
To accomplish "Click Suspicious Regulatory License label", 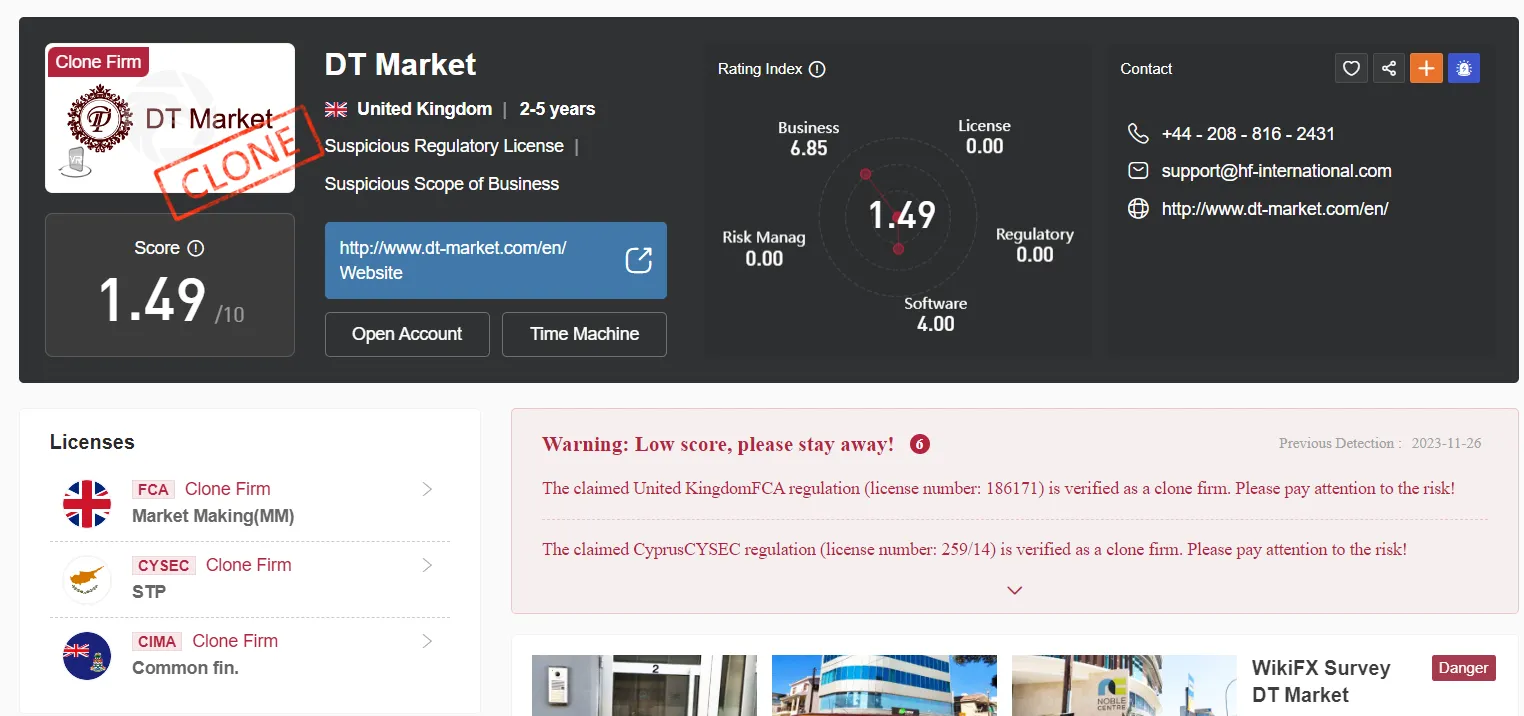I will tap(444, 146).
